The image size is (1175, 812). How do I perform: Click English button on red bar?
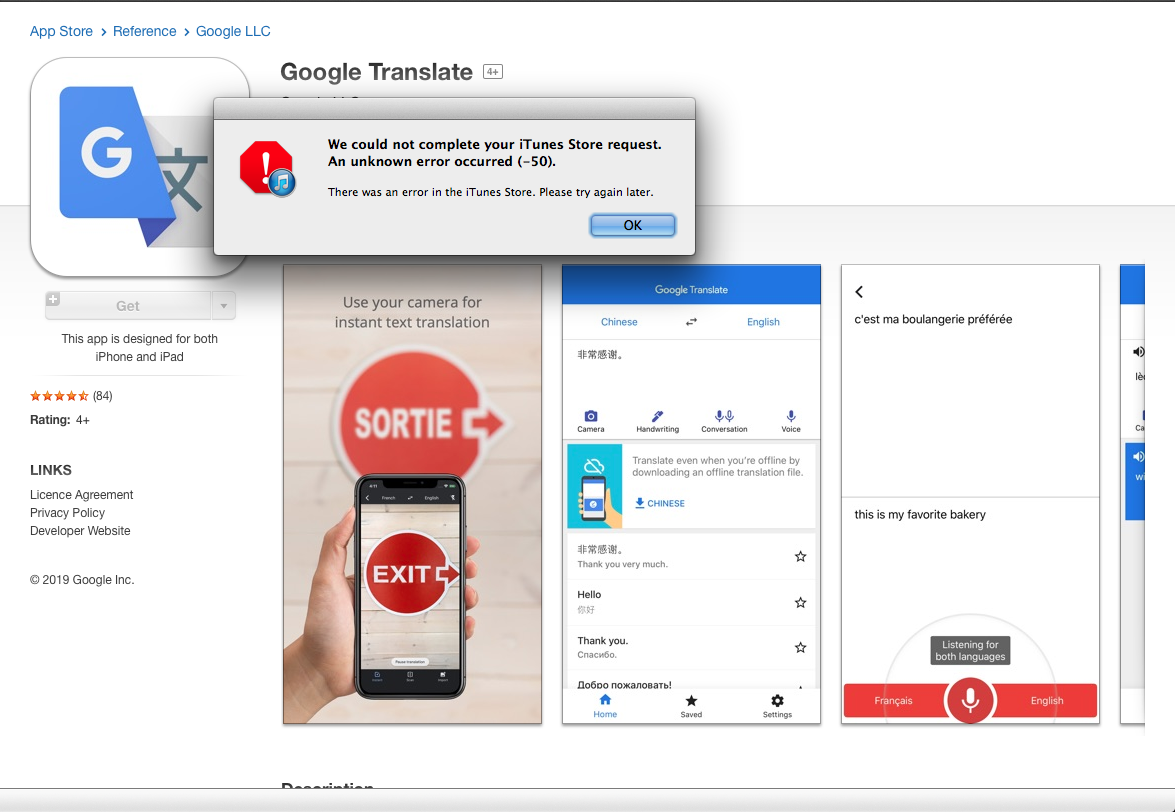pos(1047,701)
